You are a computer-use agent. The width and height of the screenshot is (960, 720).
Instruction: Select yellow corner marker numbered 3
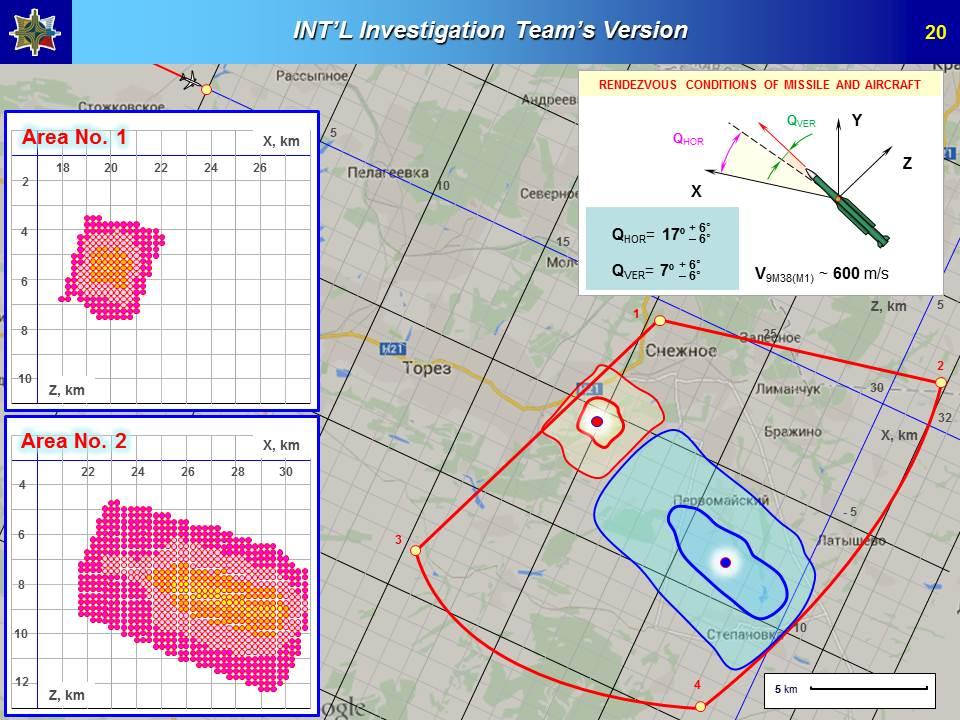[416, 550]
